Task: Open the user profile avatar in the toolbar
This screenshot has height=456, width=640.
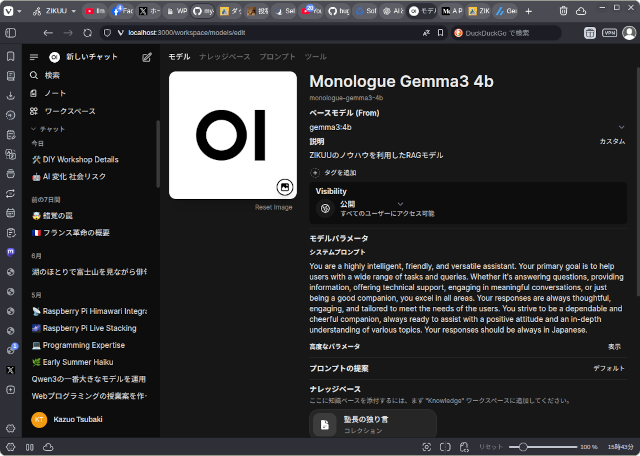Action: pyautogui.click(x=629, y=33)
